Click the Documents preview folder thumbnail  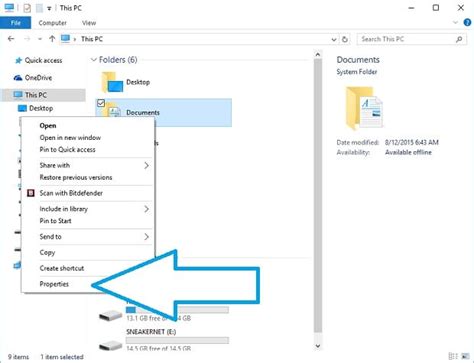364,108
